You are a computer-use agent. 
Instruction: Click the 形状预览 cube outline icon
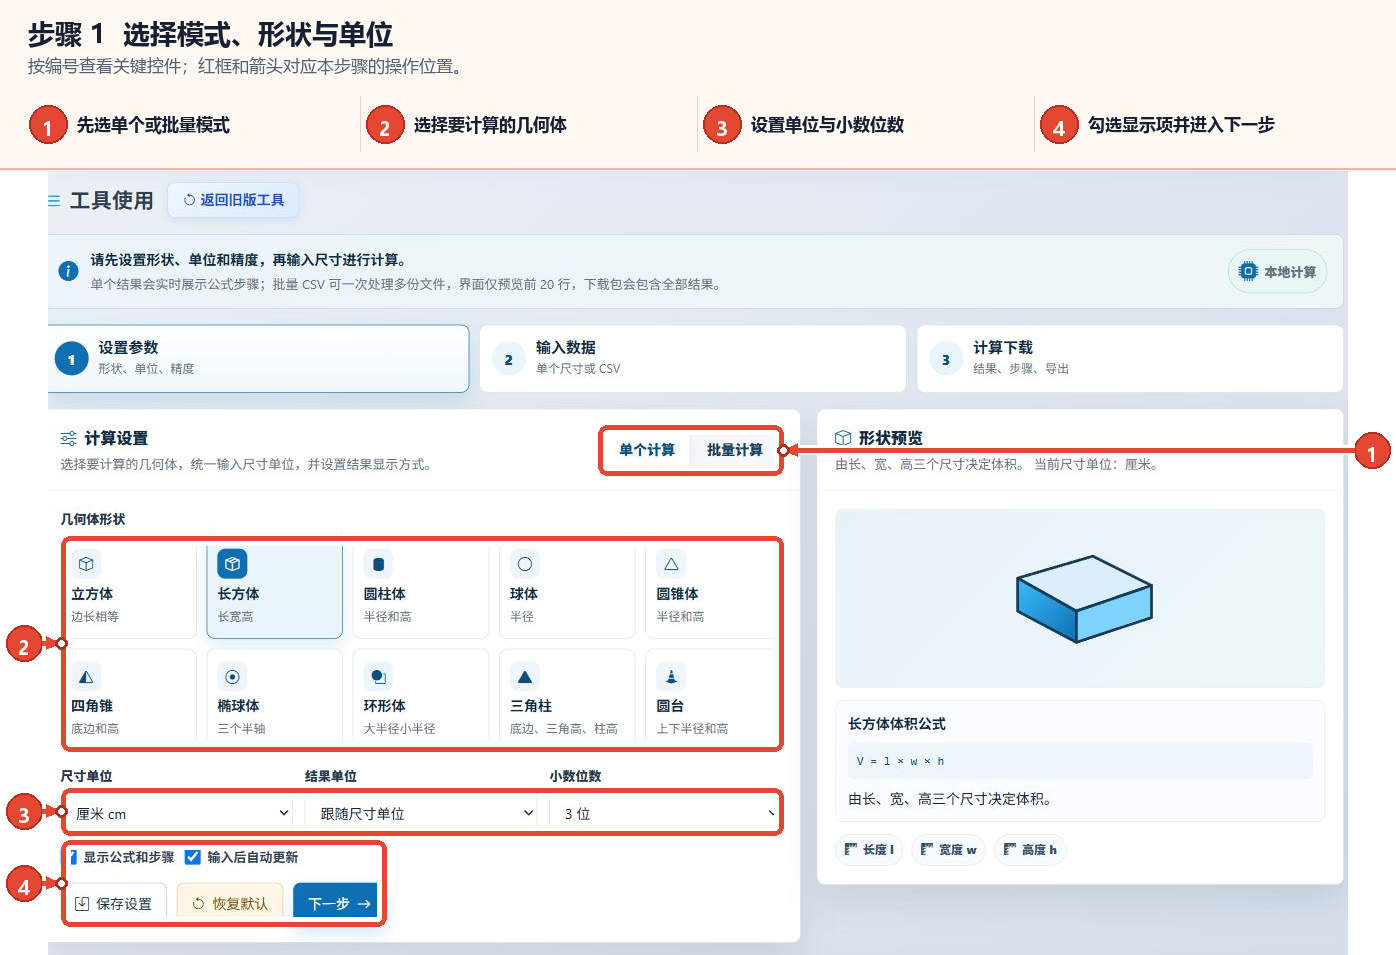point(843,438)
